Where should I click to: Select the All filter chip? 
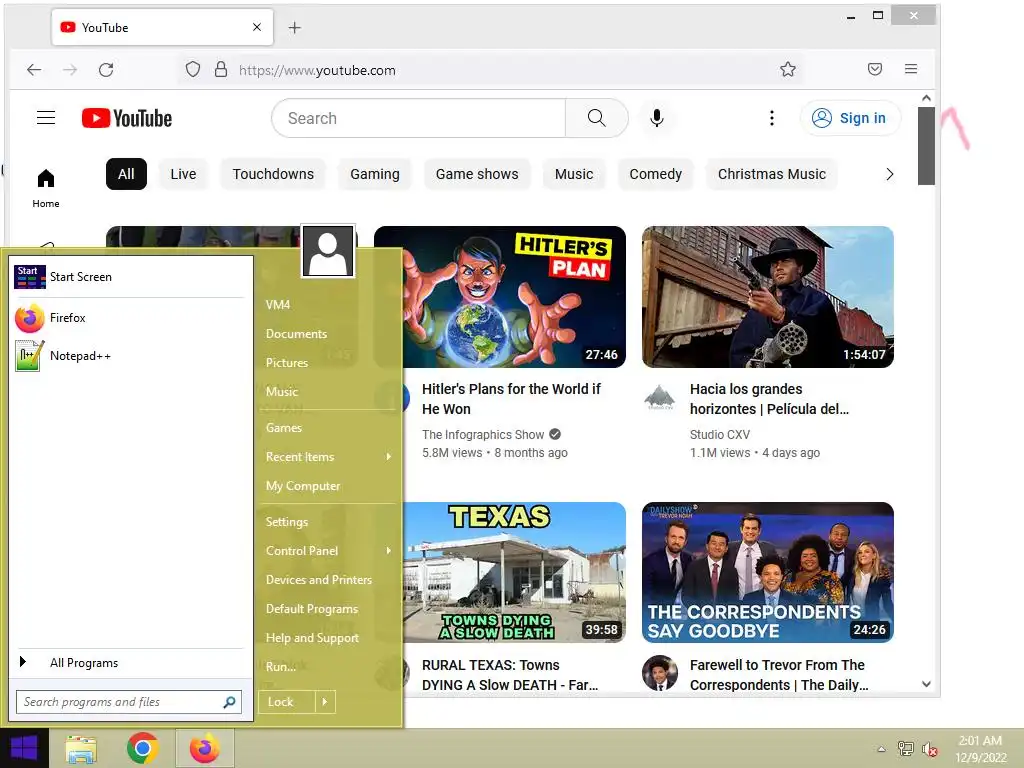[126, 174]
